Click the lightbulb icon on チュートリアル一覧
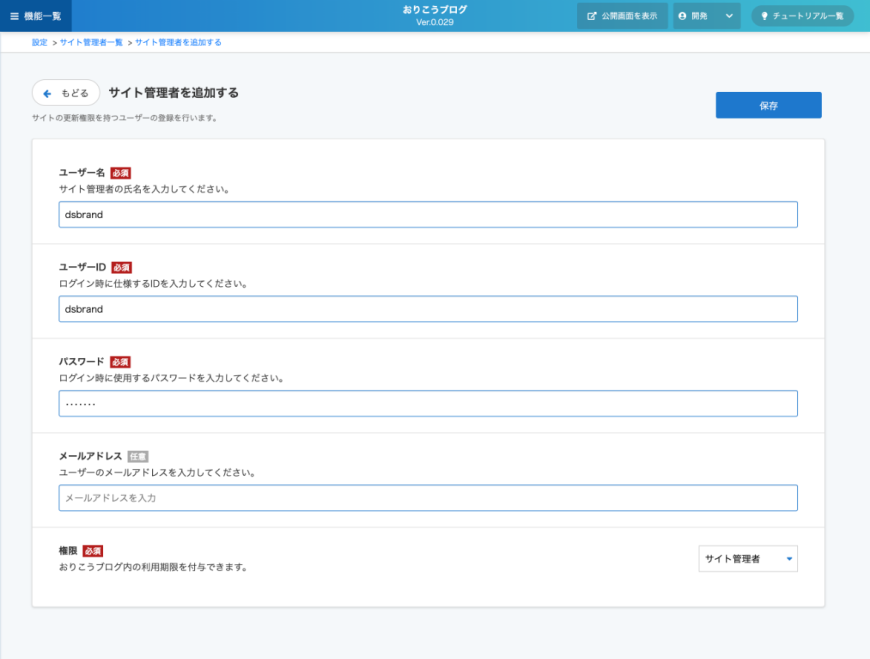The height and width of the screenshot is (659, 870). click(765, 16)
